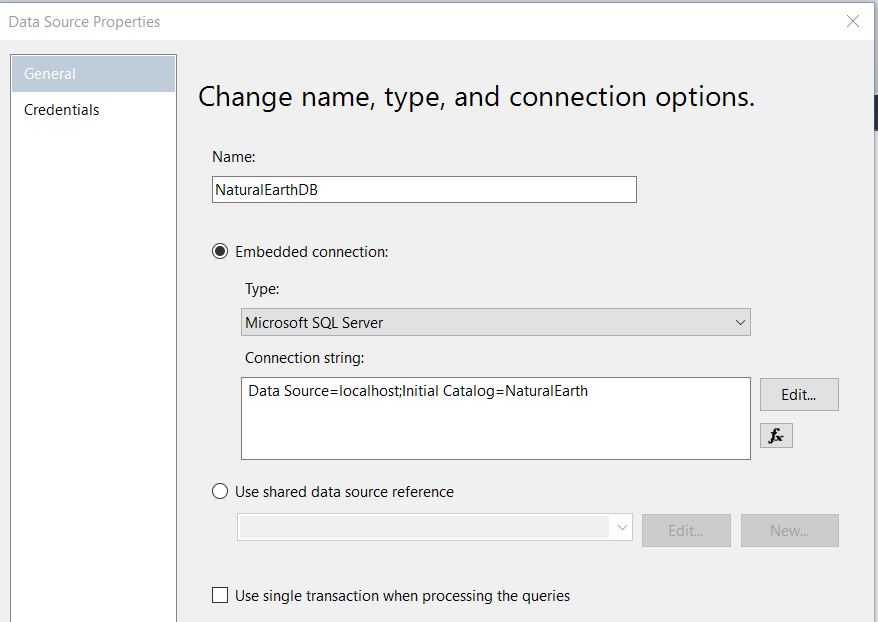The image size is (878, 622).
Task: Click the New... shared data source button
Action: coord(789,530)
